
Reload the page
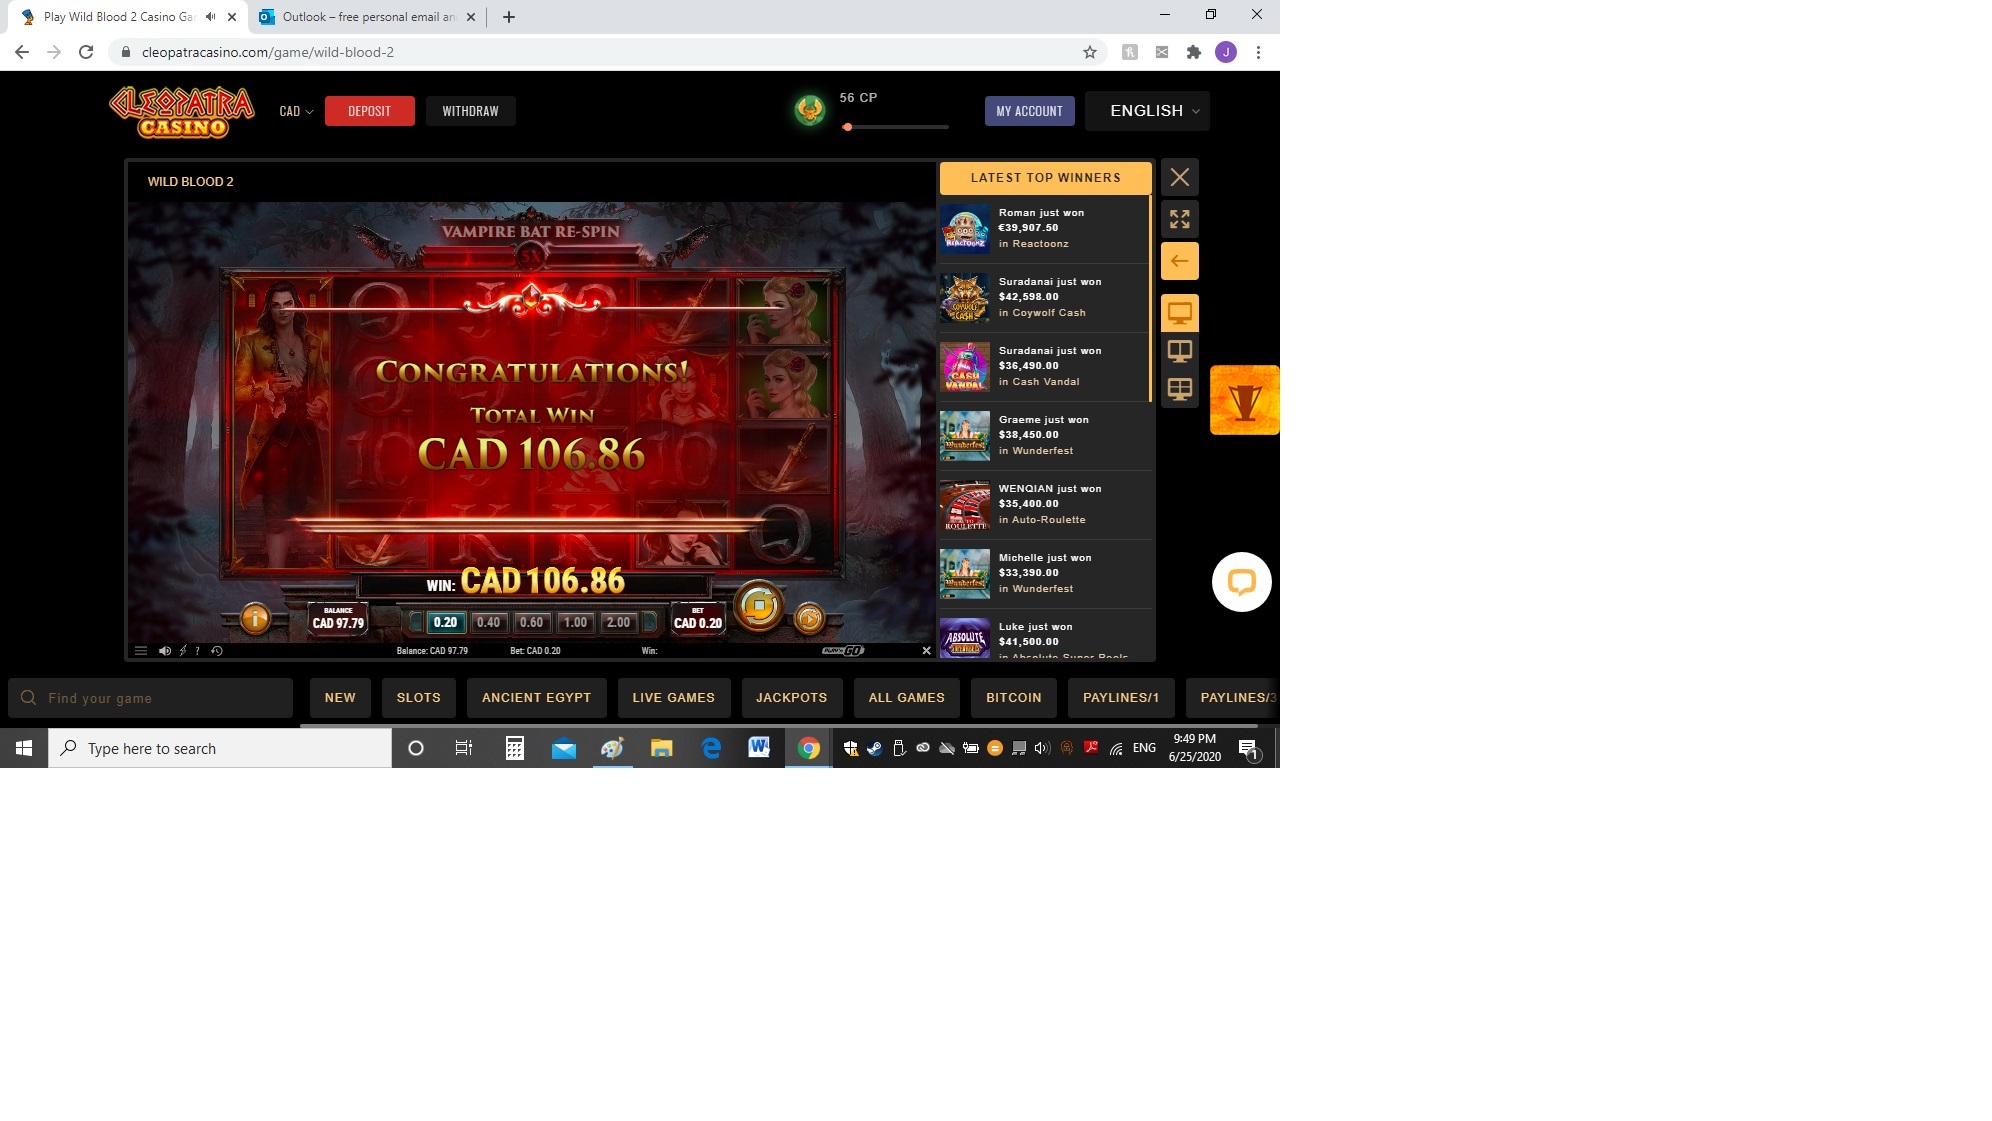pyautogui.click(x=86, y=52)
